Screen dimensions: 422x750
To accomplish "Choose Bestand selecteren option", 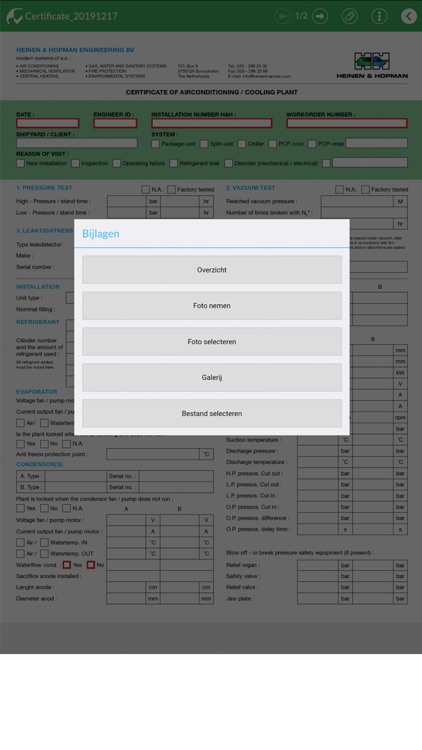I will 212,413.
